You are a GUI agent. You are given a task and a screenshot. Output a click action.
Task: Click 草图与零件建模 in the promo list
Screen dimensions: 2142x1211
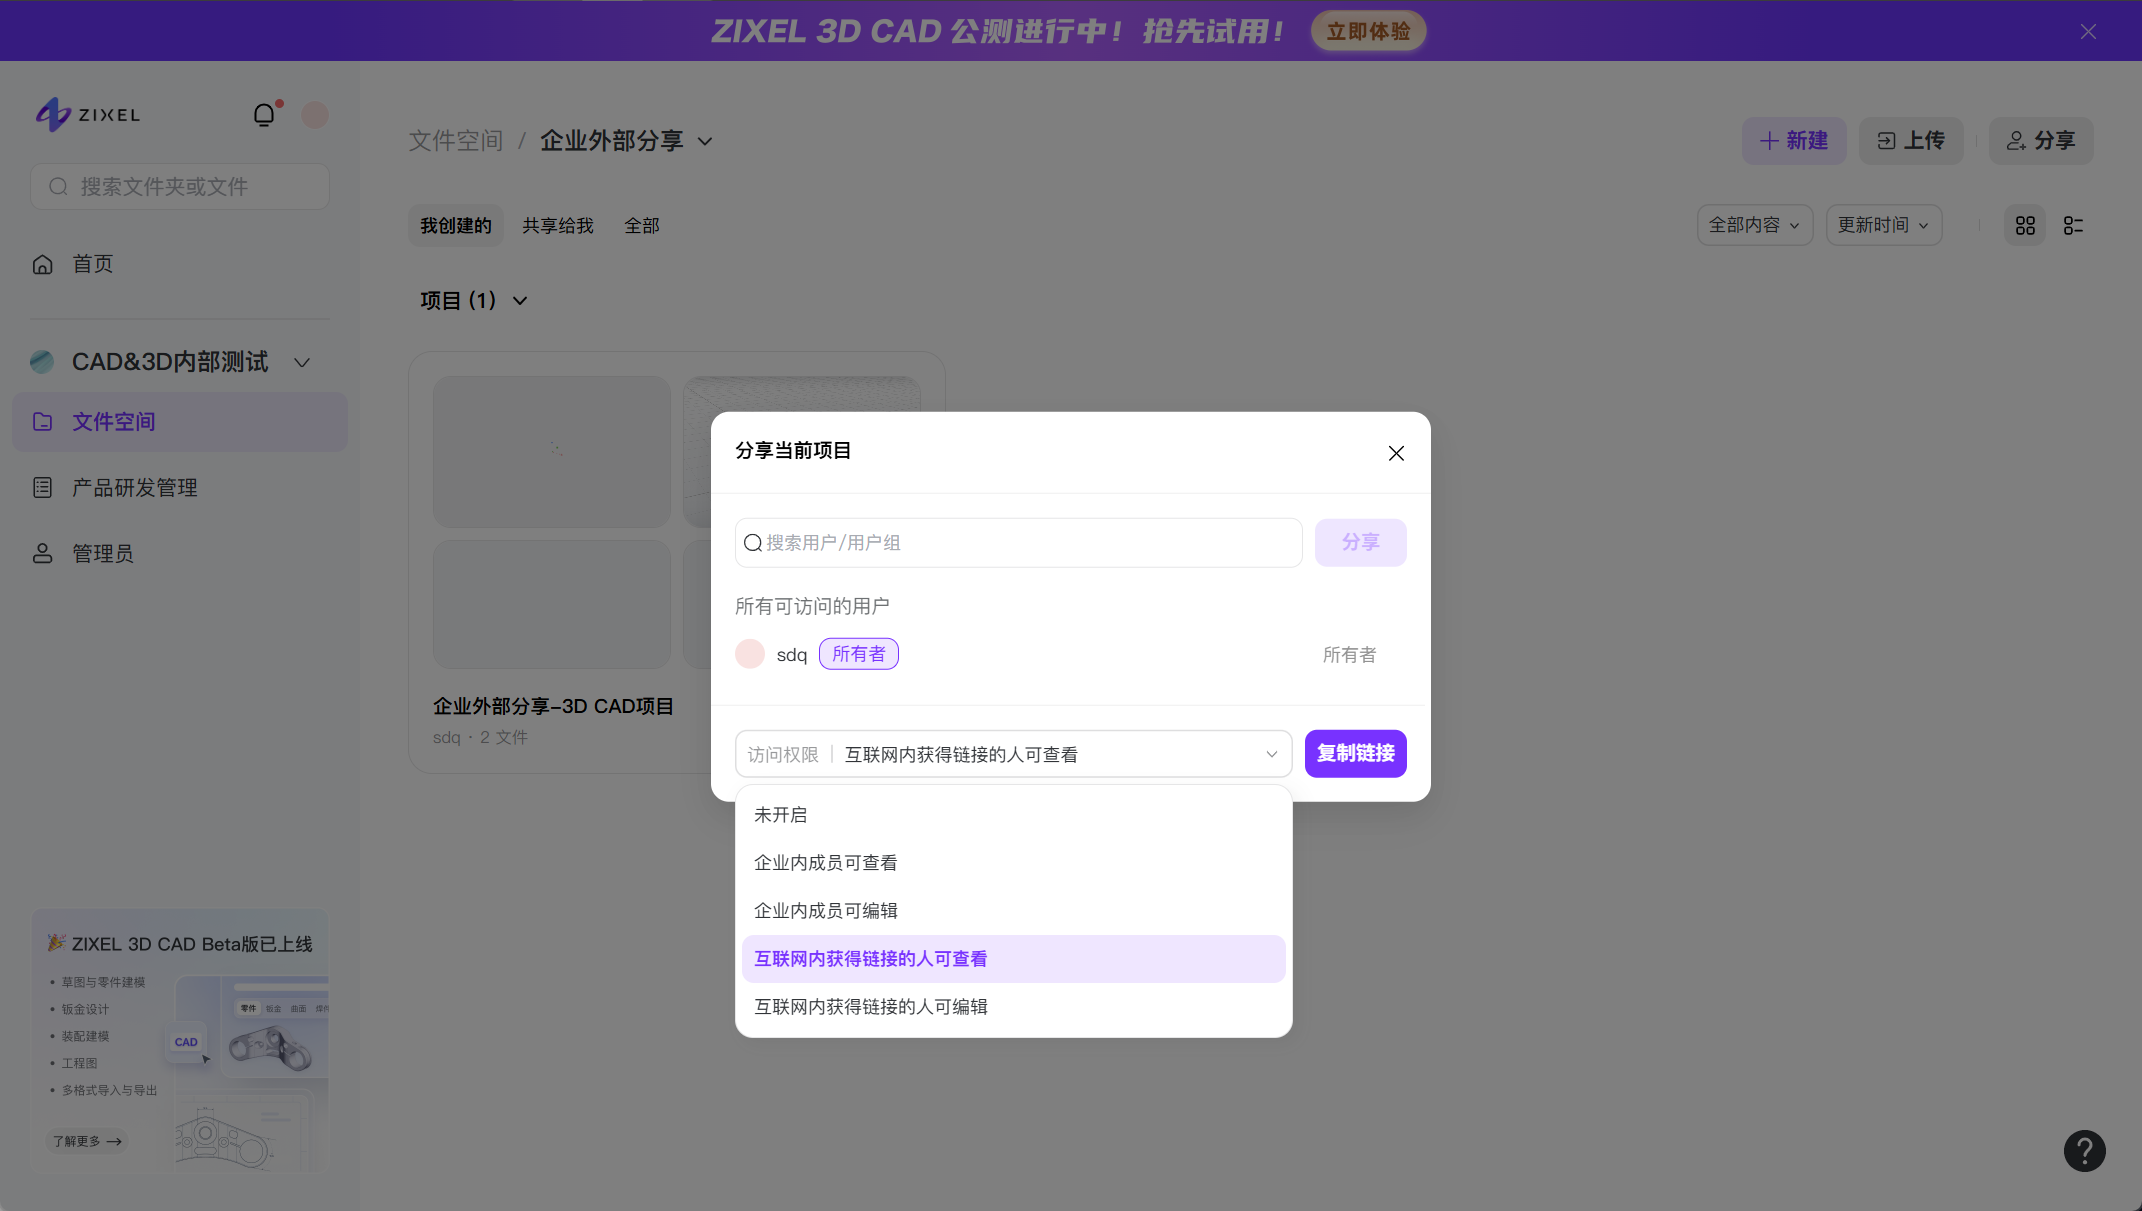click(104, 982)
